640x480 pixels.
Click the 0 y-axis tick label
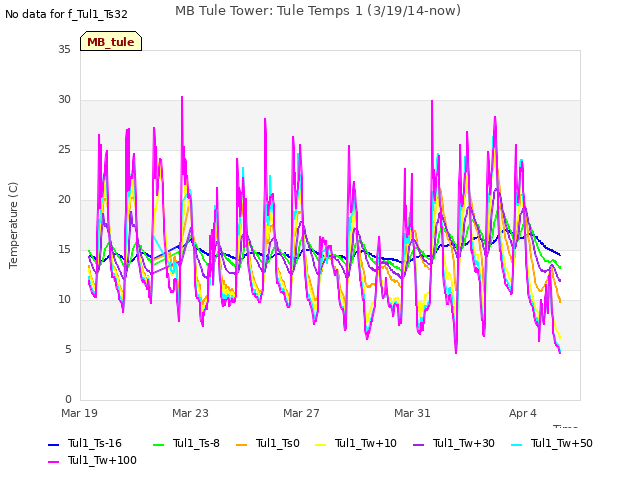click(68, 399)
